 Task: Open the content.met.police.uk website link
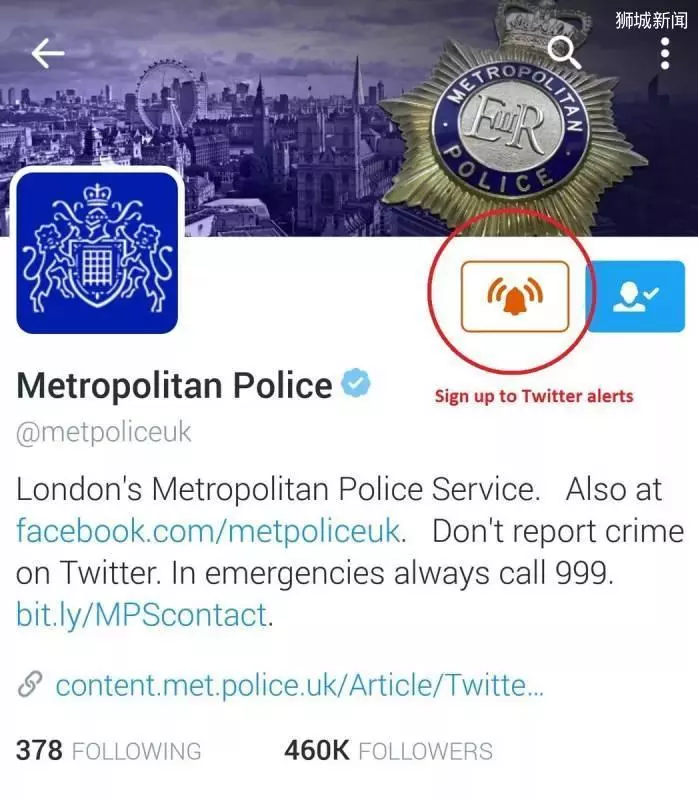[x=300, y=685]
